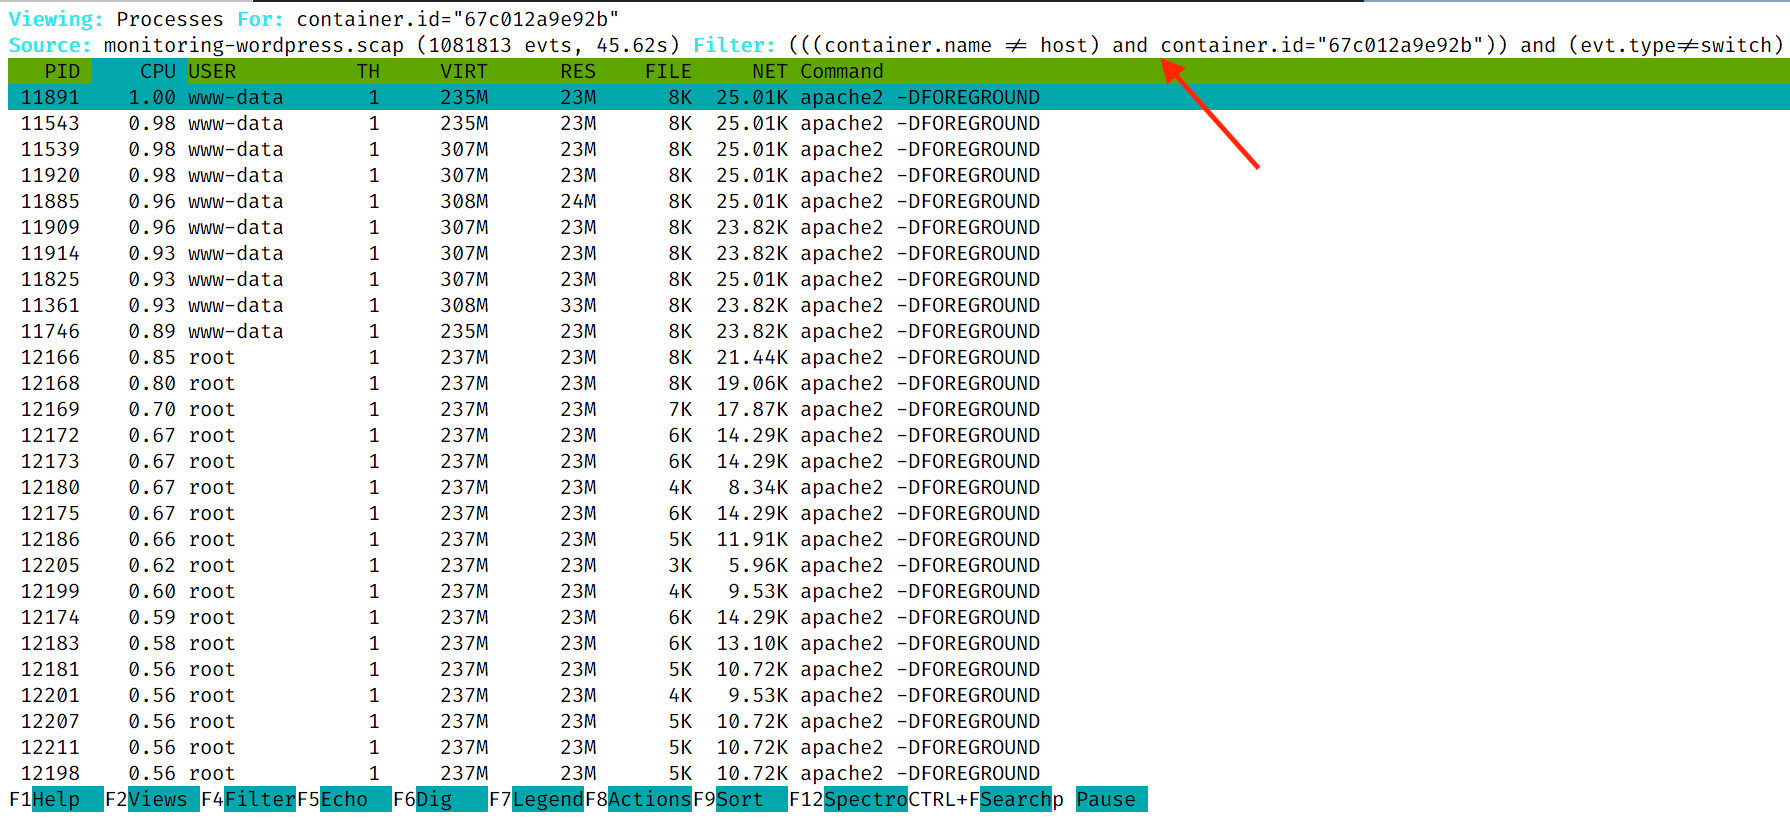Image resolution: width=1790 pixels, height=822 pixels.
Task: Click the VIRT column header
Action: click(x=464, y=71)
